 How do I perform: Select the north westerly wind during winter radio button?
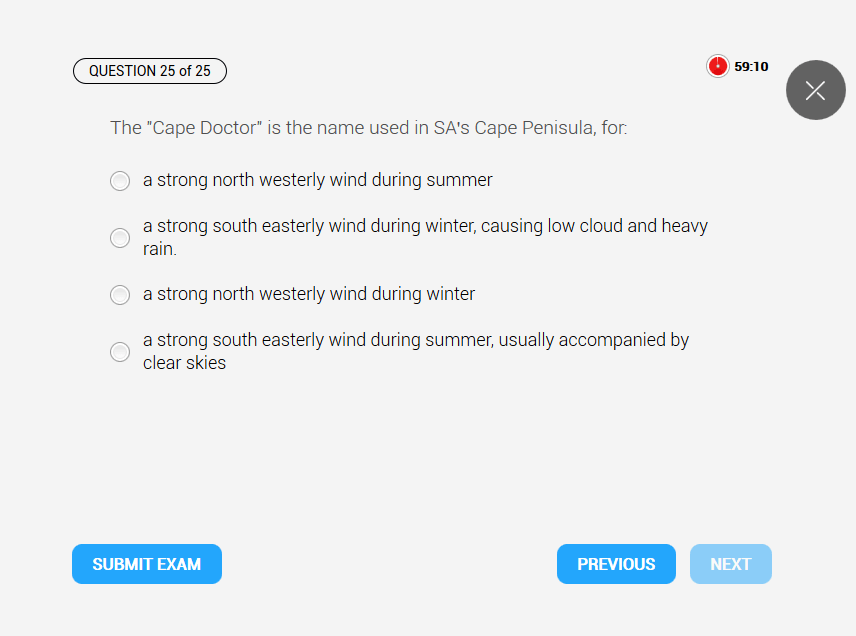click(x=120, y=295)
